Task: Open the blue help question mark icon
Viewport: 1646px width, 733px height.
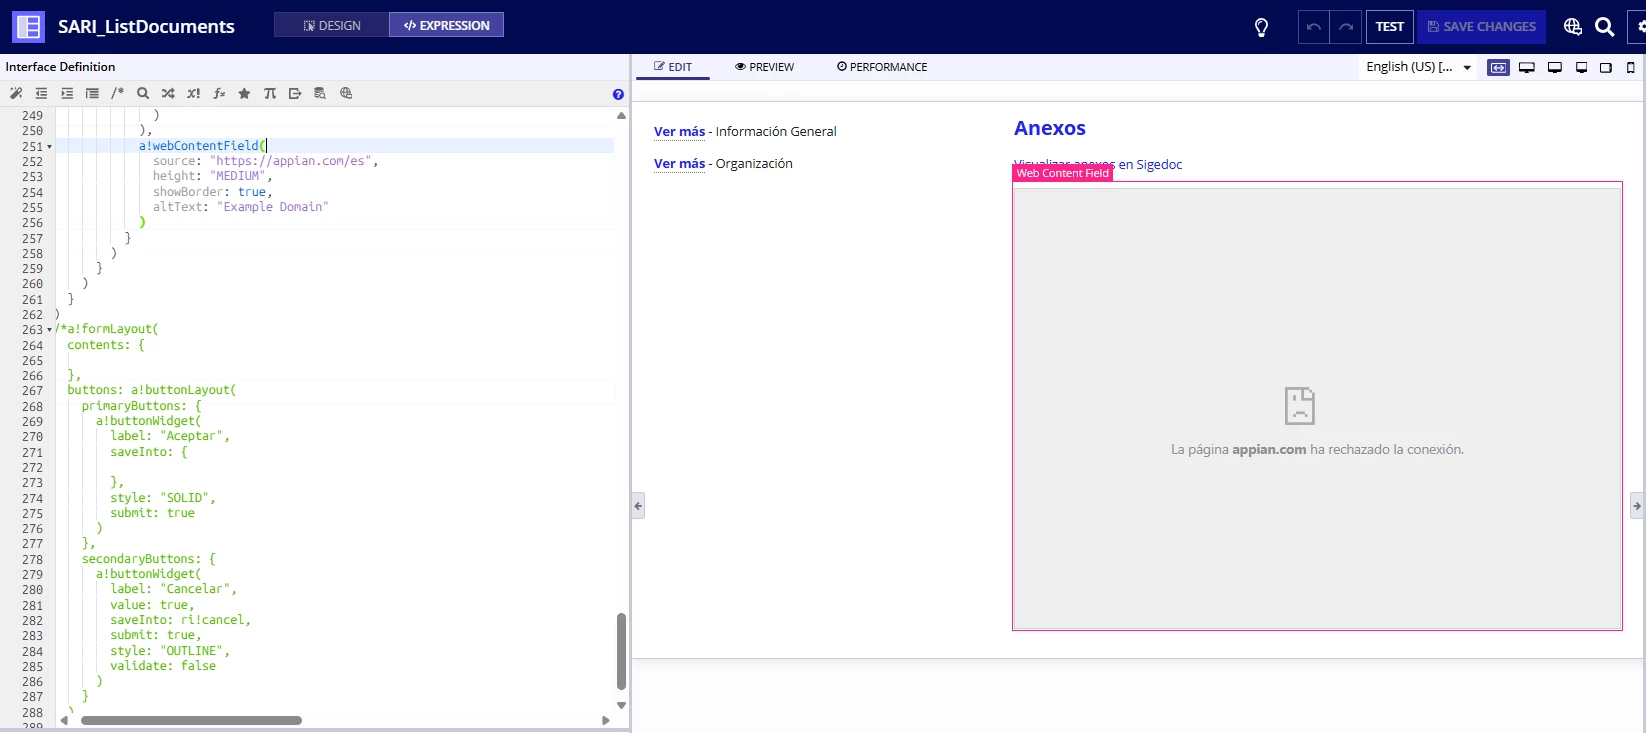Action: (618, 94)
